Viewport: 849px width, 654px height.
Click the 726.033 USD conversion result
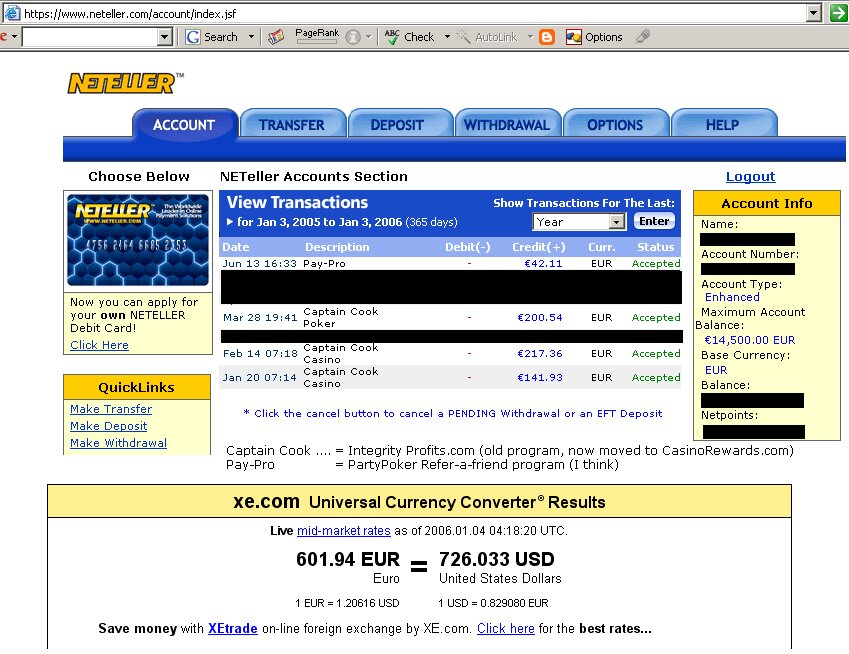[x=497, y=559]
